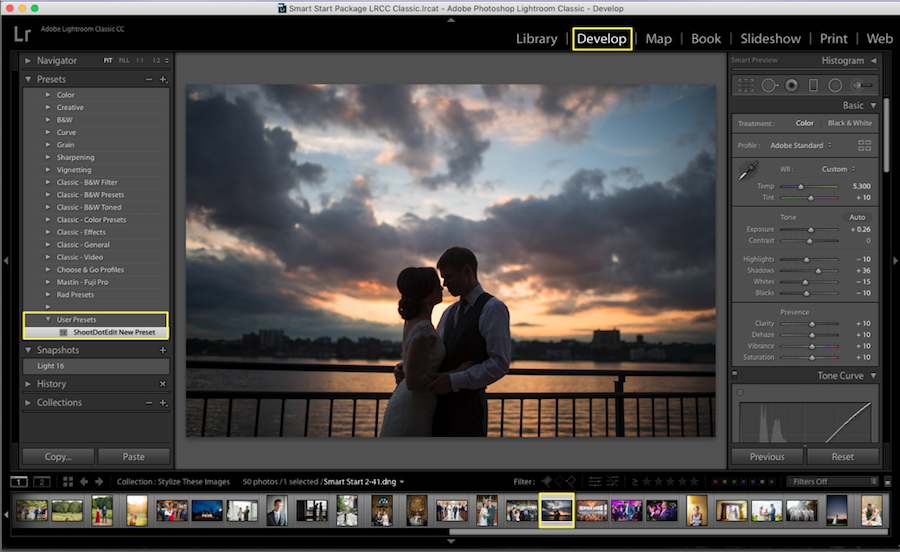Select the Spot Removal tool
The width and height of the screenshot is (900, 552).
coord(769,85)
